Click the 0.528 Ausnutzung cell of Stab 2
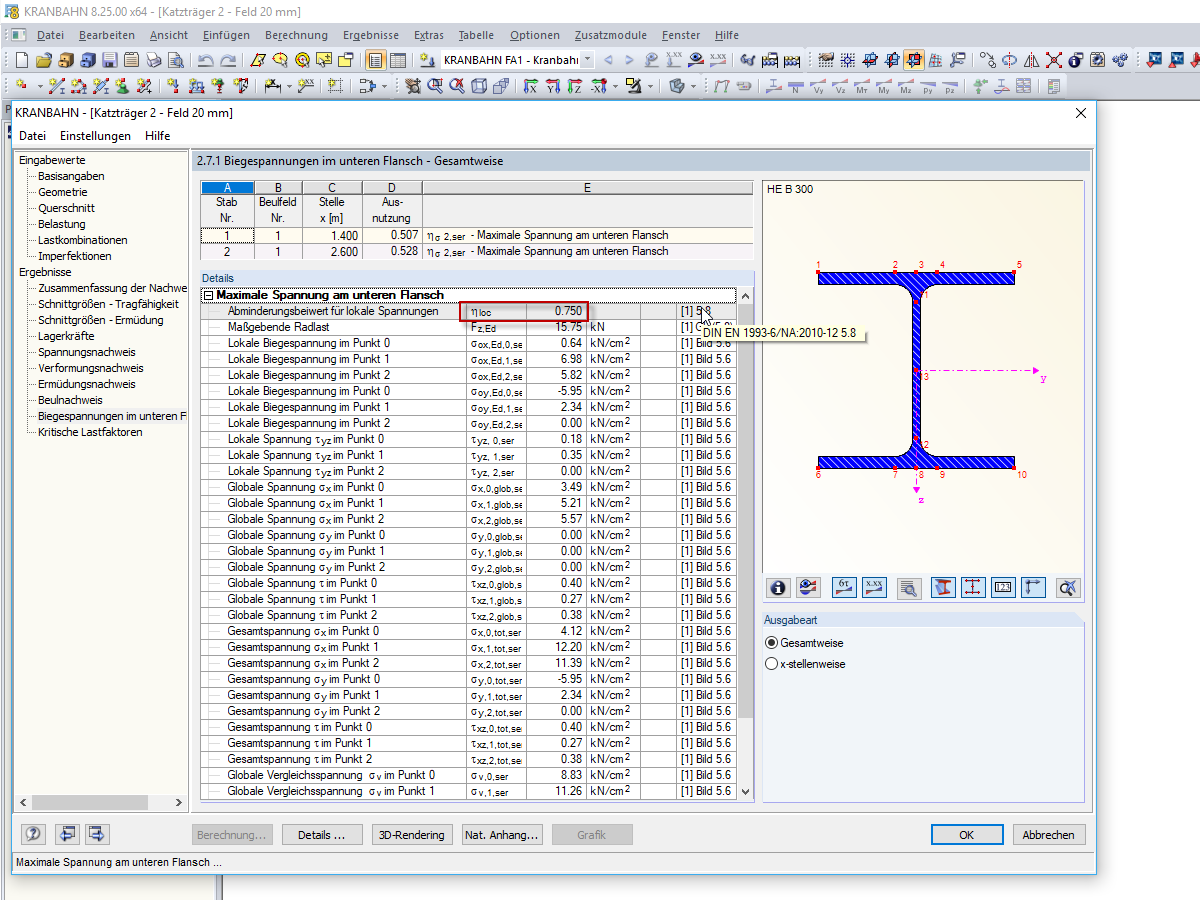Viewport: 1200px width, 900px height. (x=391, y=251)
